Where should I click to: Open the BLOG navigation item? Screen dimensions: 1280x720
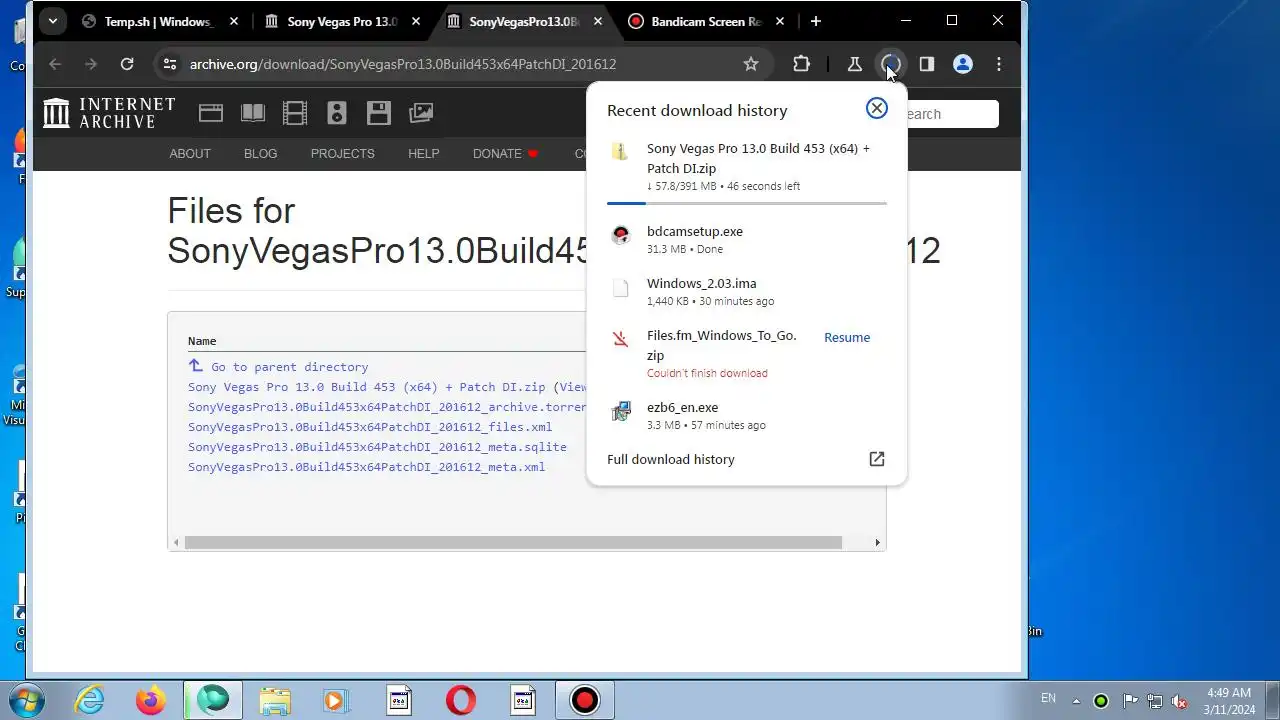point(261,153)
